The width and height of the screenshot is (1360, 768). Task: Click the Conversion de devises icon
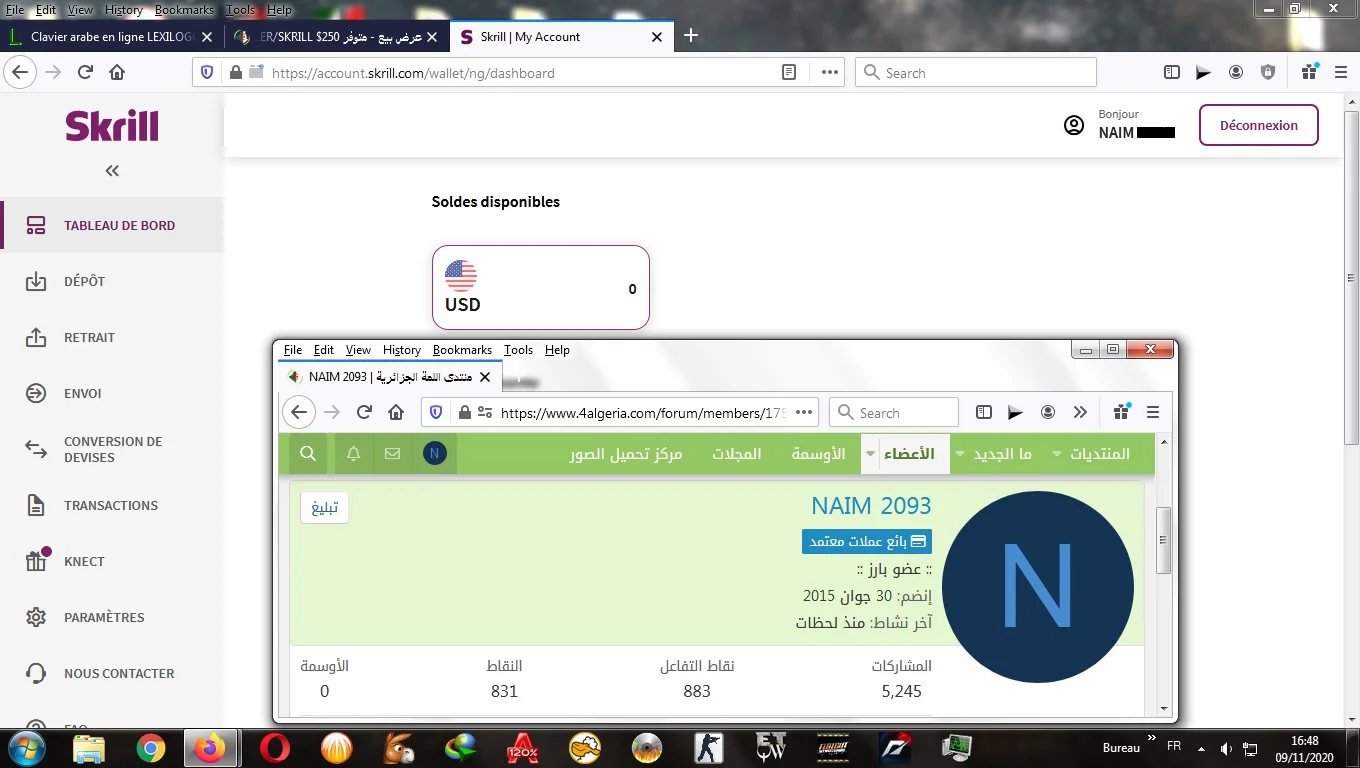point(36,450)
